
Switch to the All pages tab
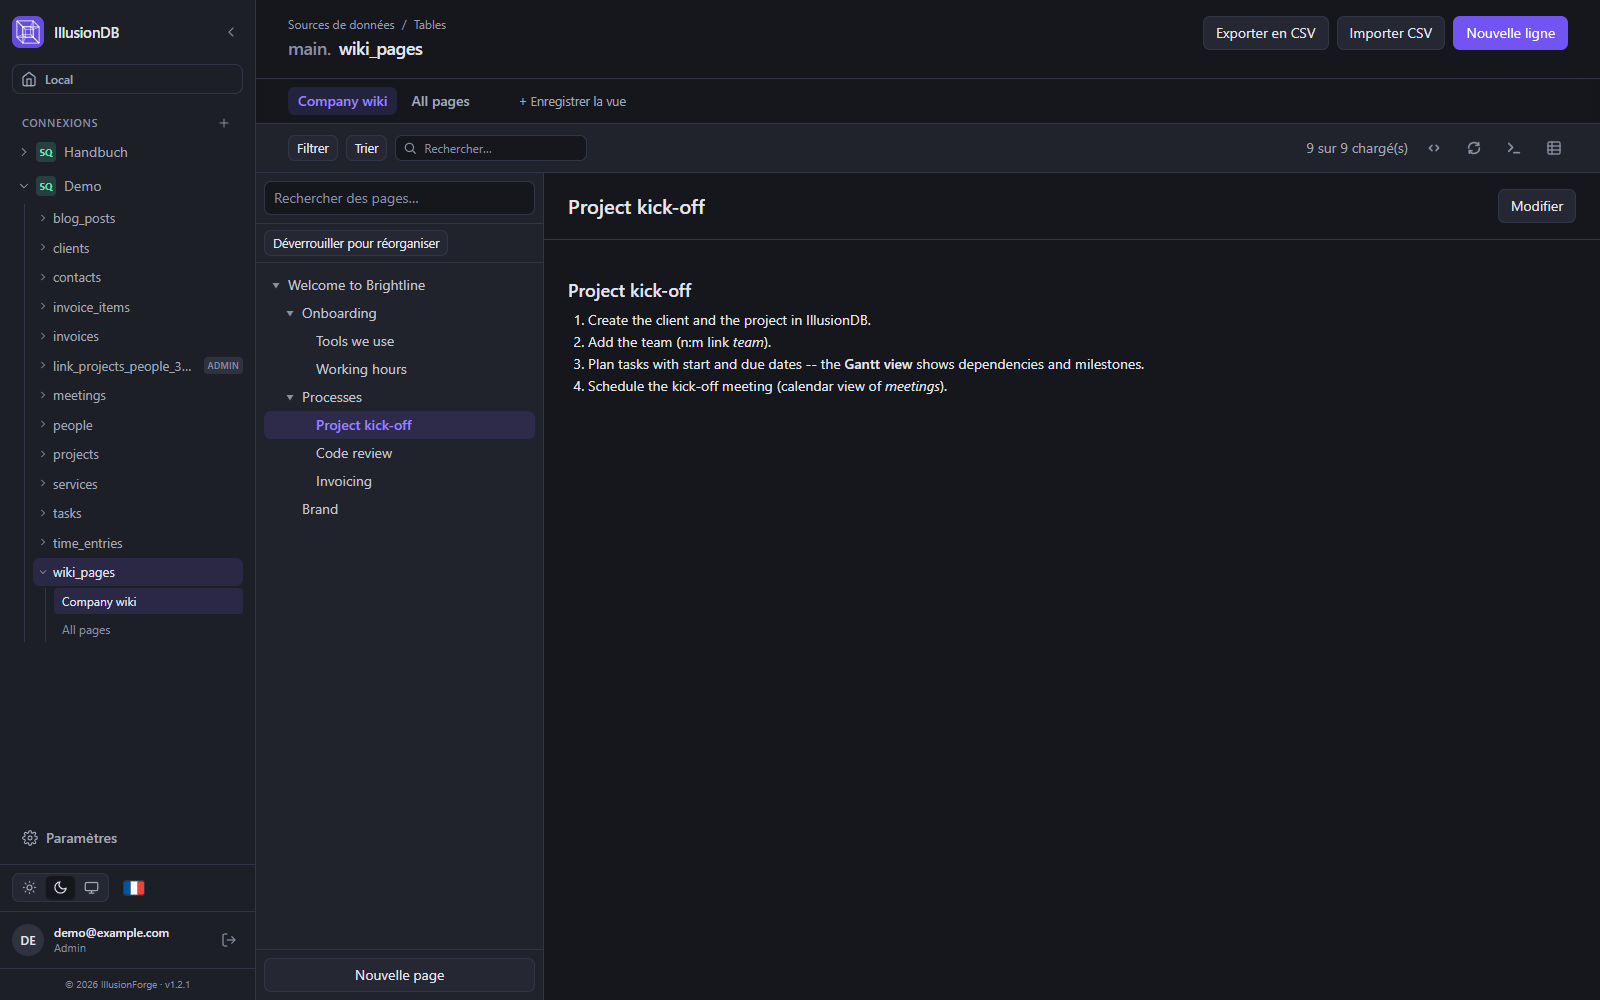coord(440,101)
